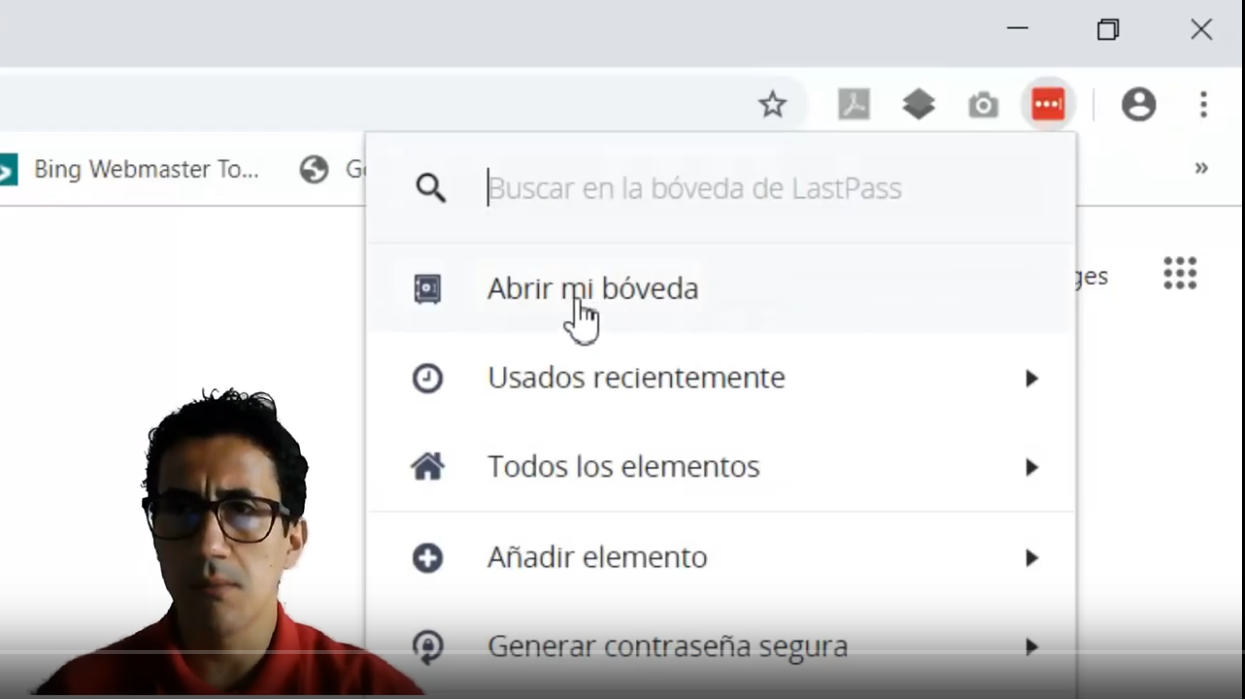Viewport: 1245px width, 700px height.
Task: Choose 'Usados recientemente' from the menu
Action: (636, 378)
